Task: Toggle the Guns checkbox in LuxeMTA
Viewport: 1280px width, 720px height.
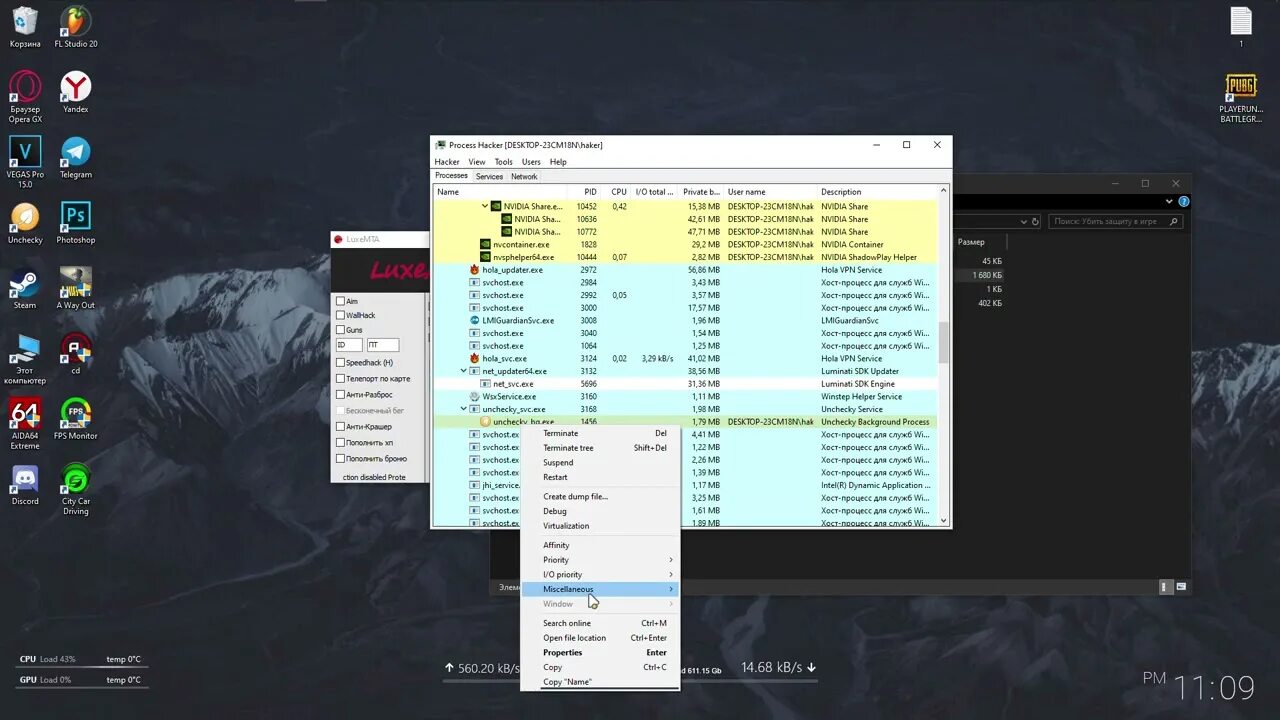Action: pos(340,329)
